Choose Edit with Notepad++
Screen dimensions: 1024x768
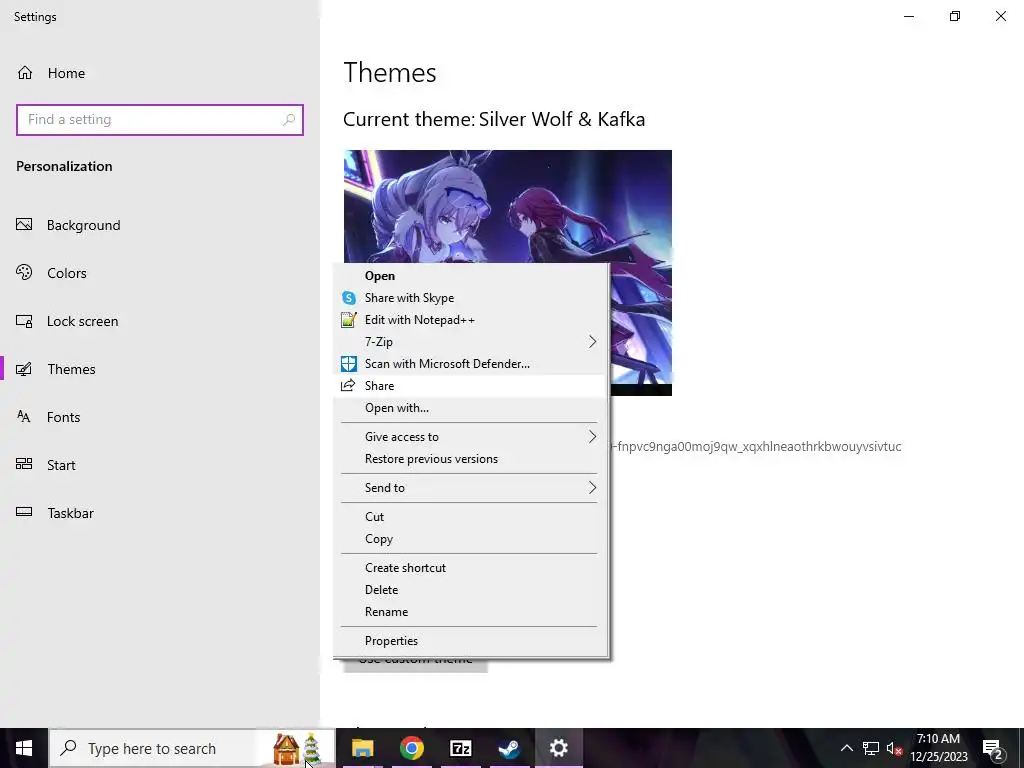(x=471, y=320)
